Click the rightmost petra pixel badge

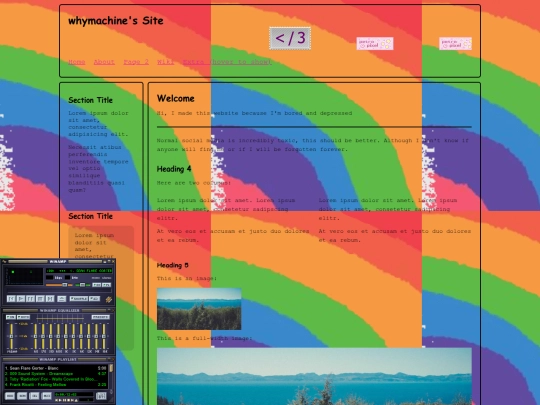pos(455,43)
